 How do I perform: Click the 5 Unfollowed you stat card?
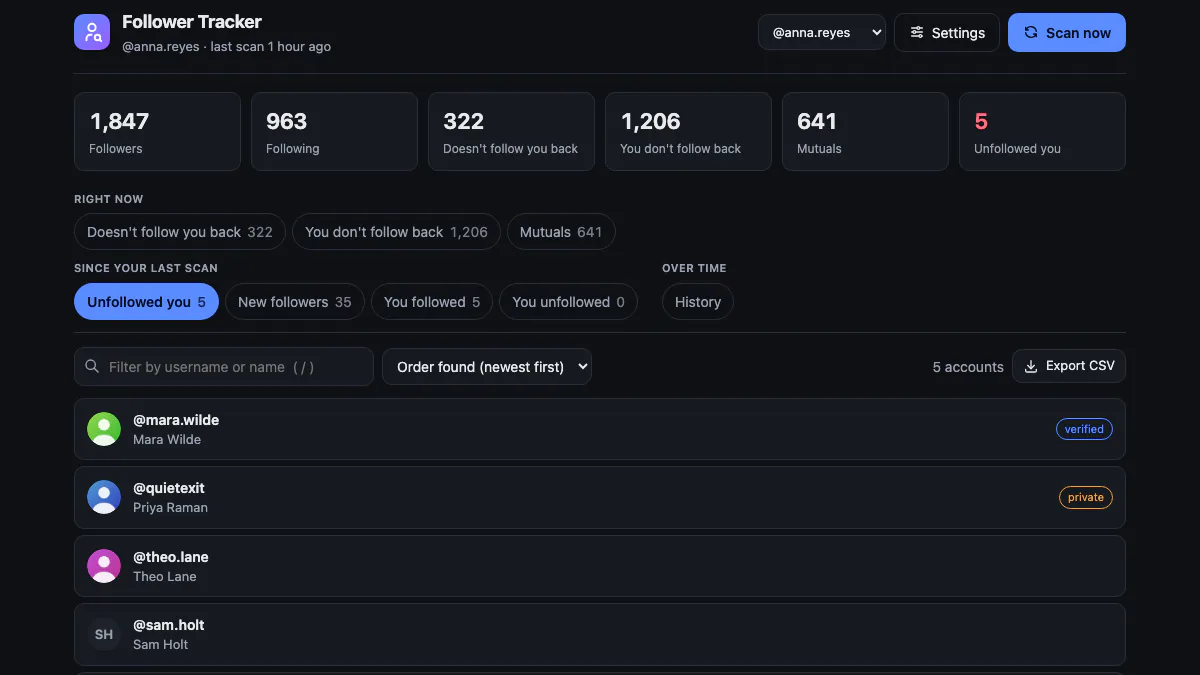tap(1042, 132)
